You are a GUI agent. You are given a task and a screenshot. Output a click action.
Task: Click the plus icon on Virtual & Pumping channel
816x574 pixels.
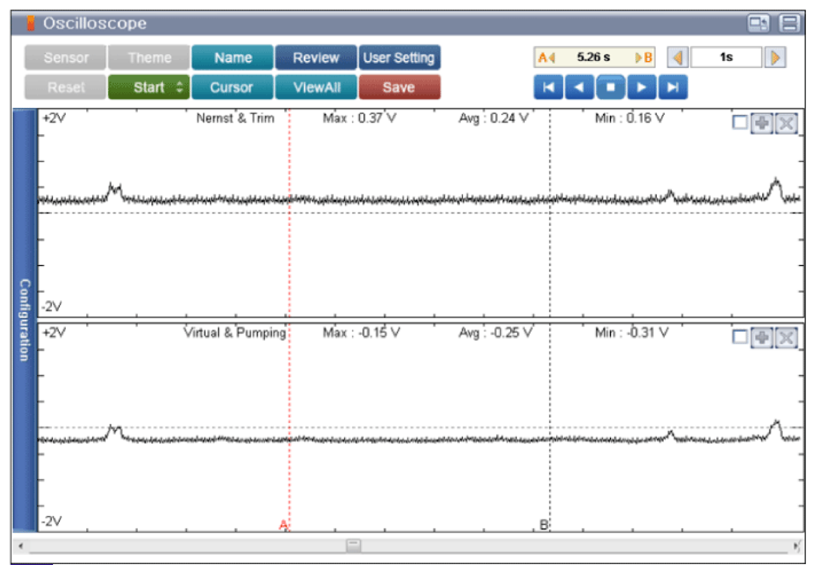point(762,337)
